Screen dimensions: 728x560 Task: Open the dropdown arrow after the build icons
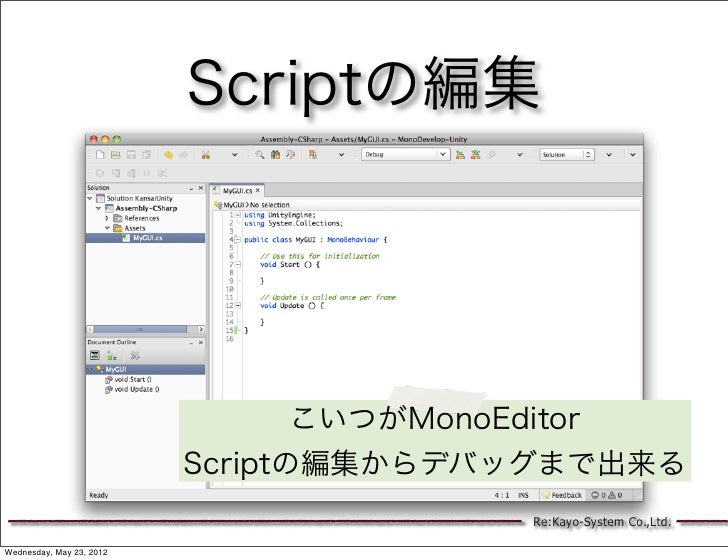[520, 155]
